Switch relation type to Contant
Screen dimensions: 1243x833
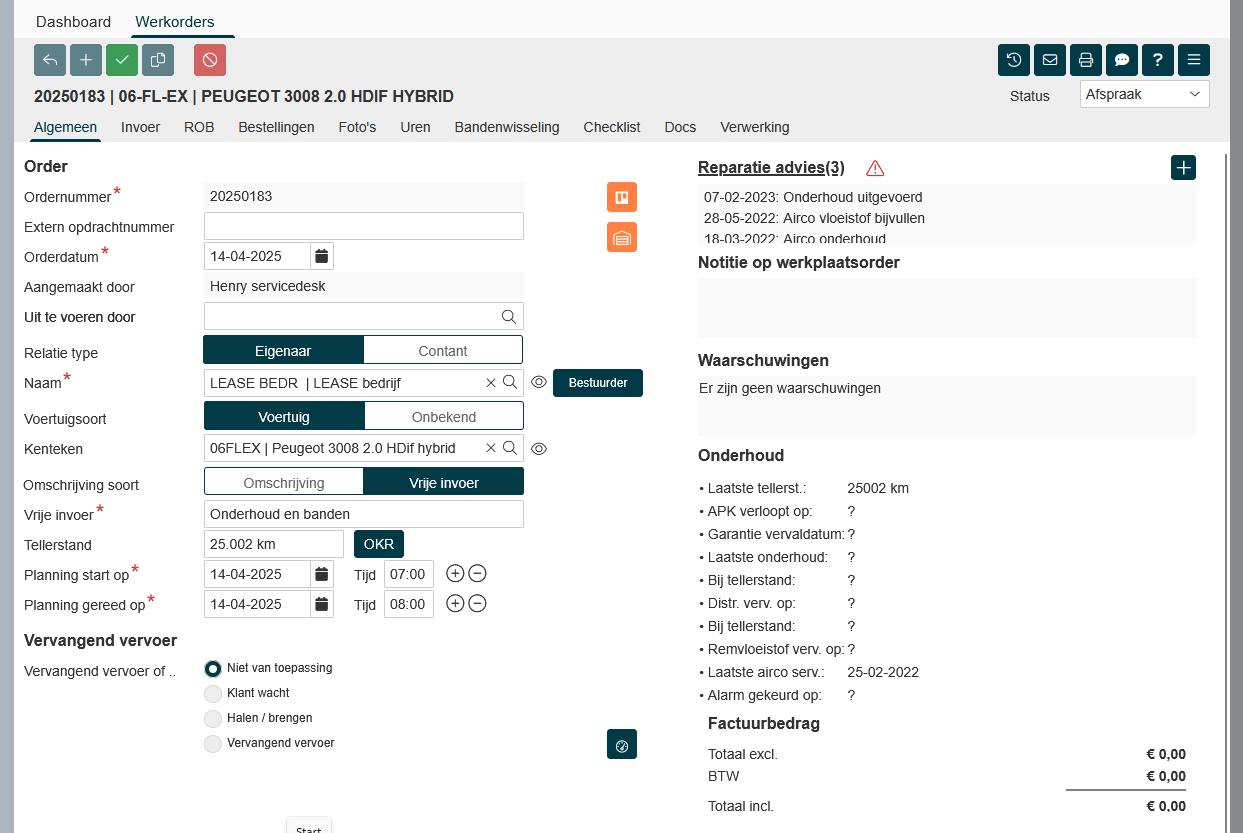(442, 351)
